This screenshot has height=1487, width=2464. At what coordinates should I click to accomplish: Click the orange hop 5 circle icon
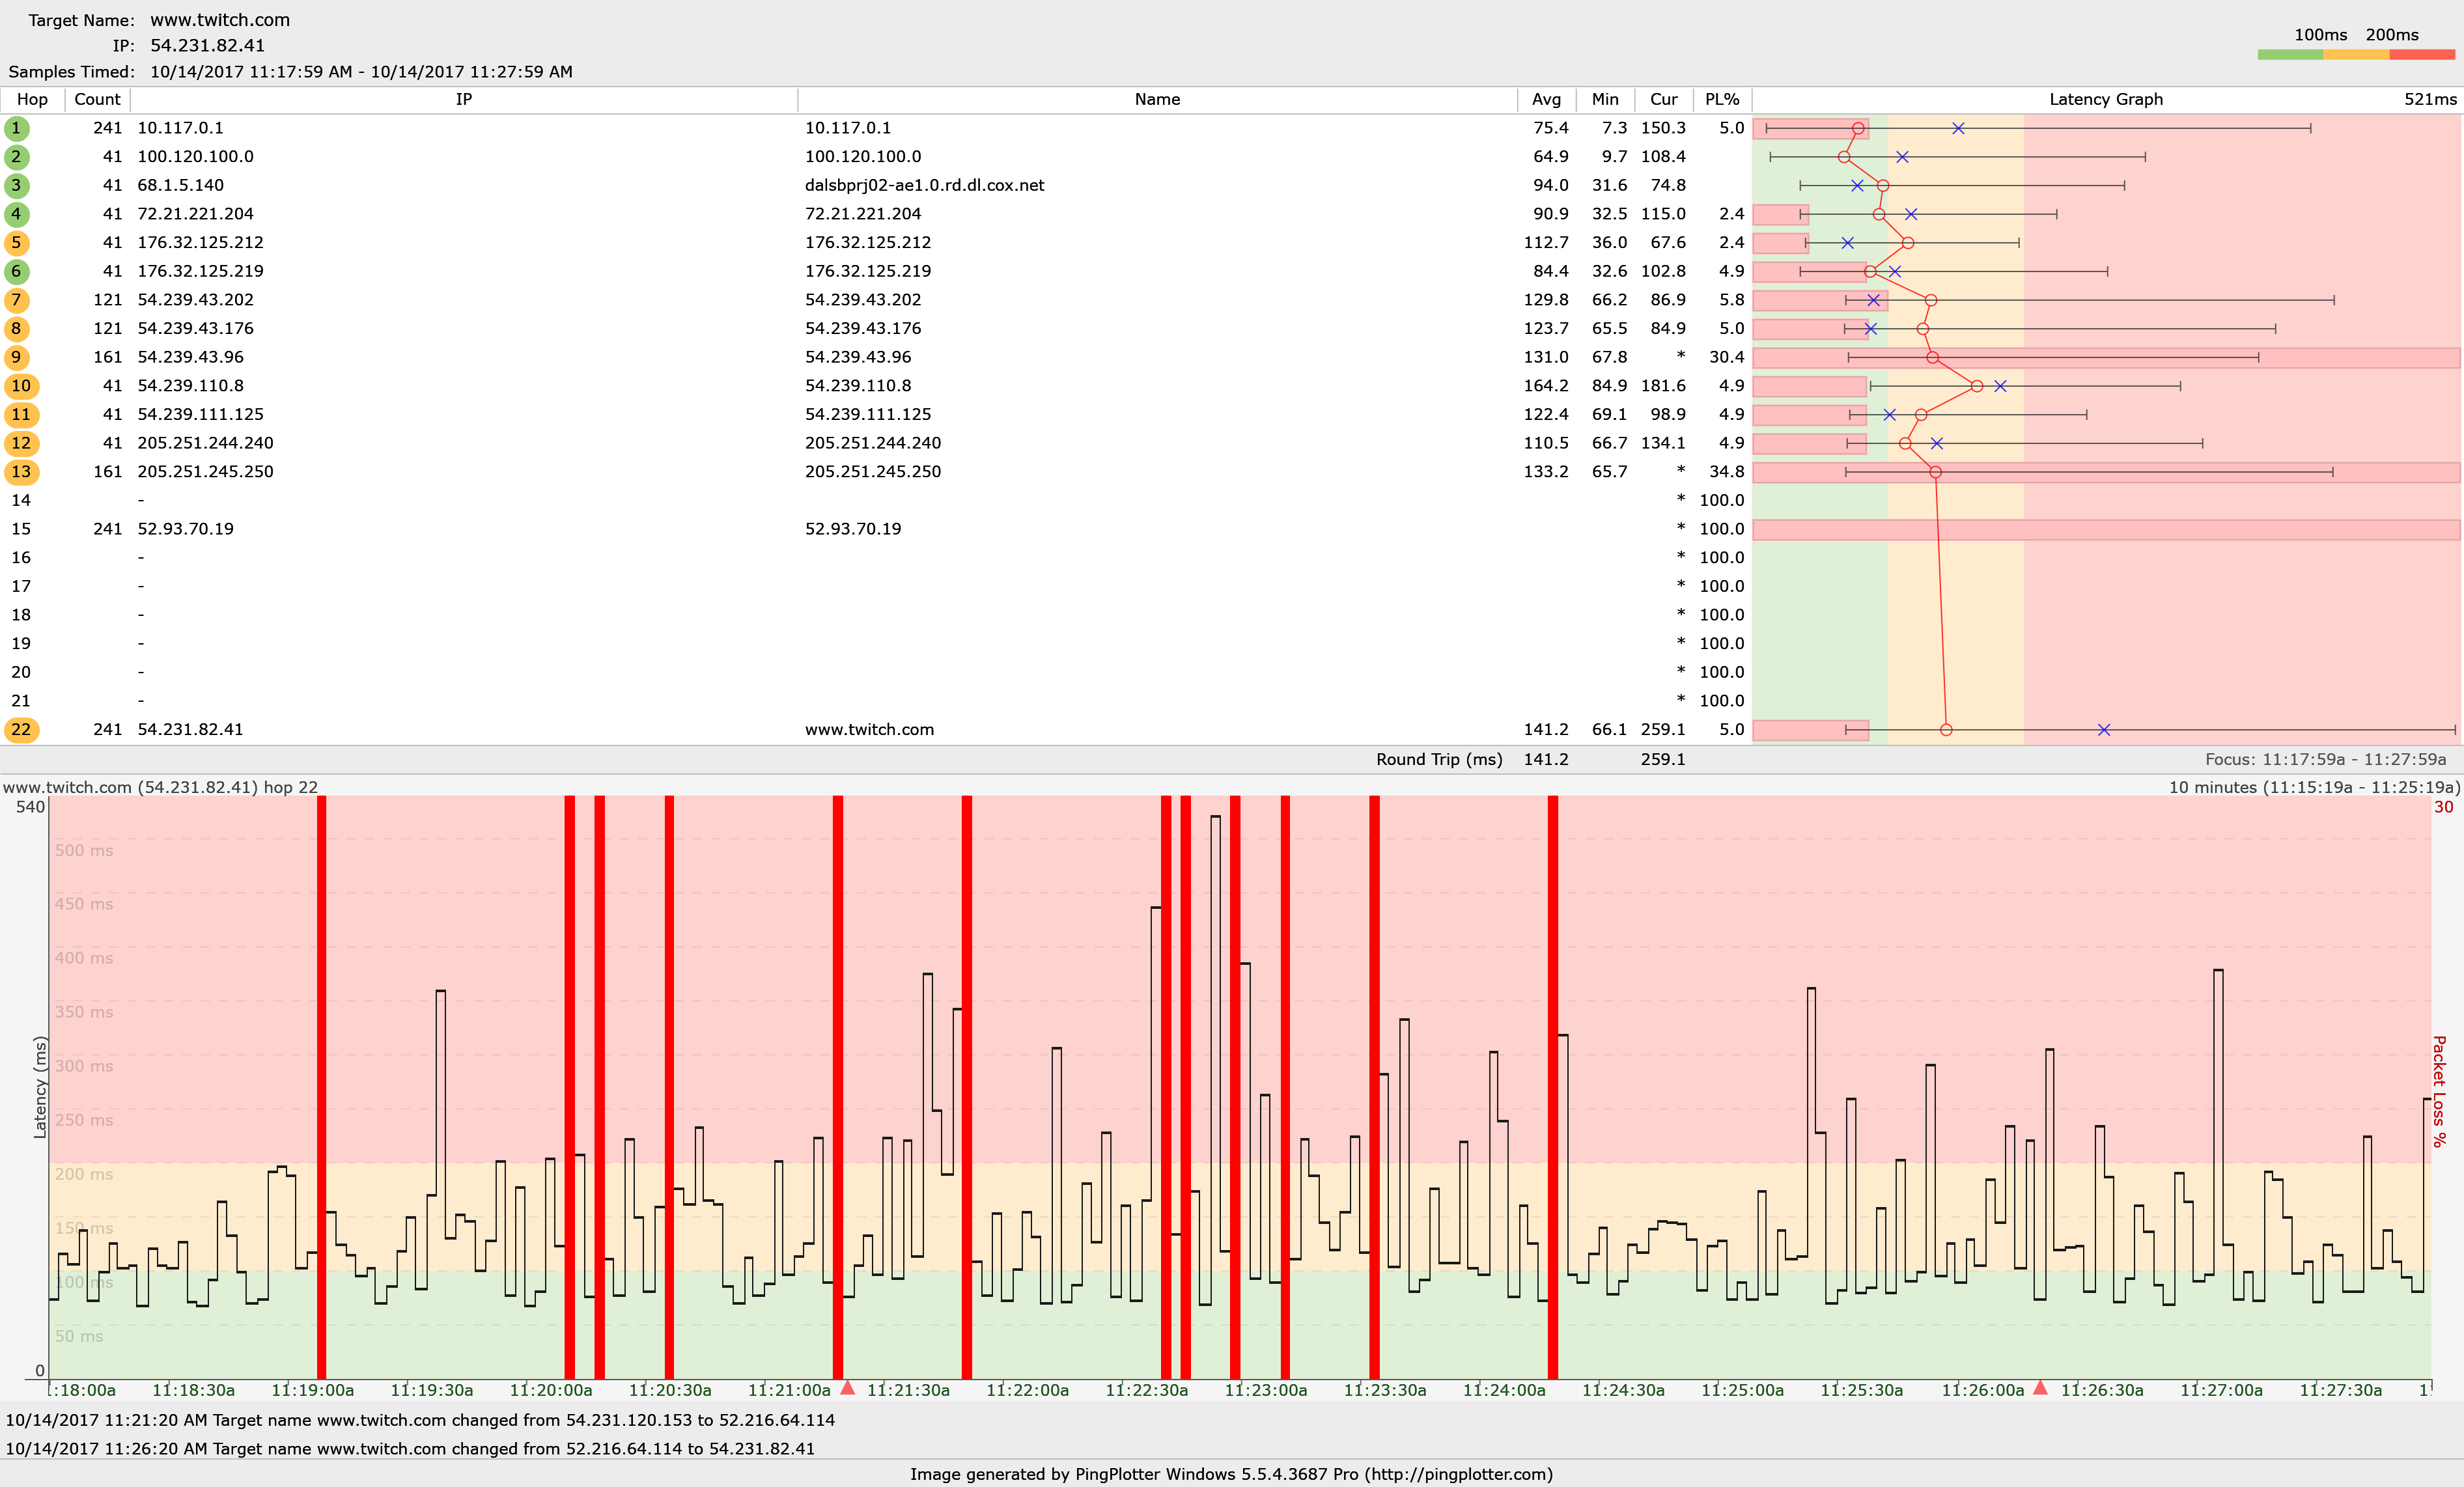(x=16, y=243)
